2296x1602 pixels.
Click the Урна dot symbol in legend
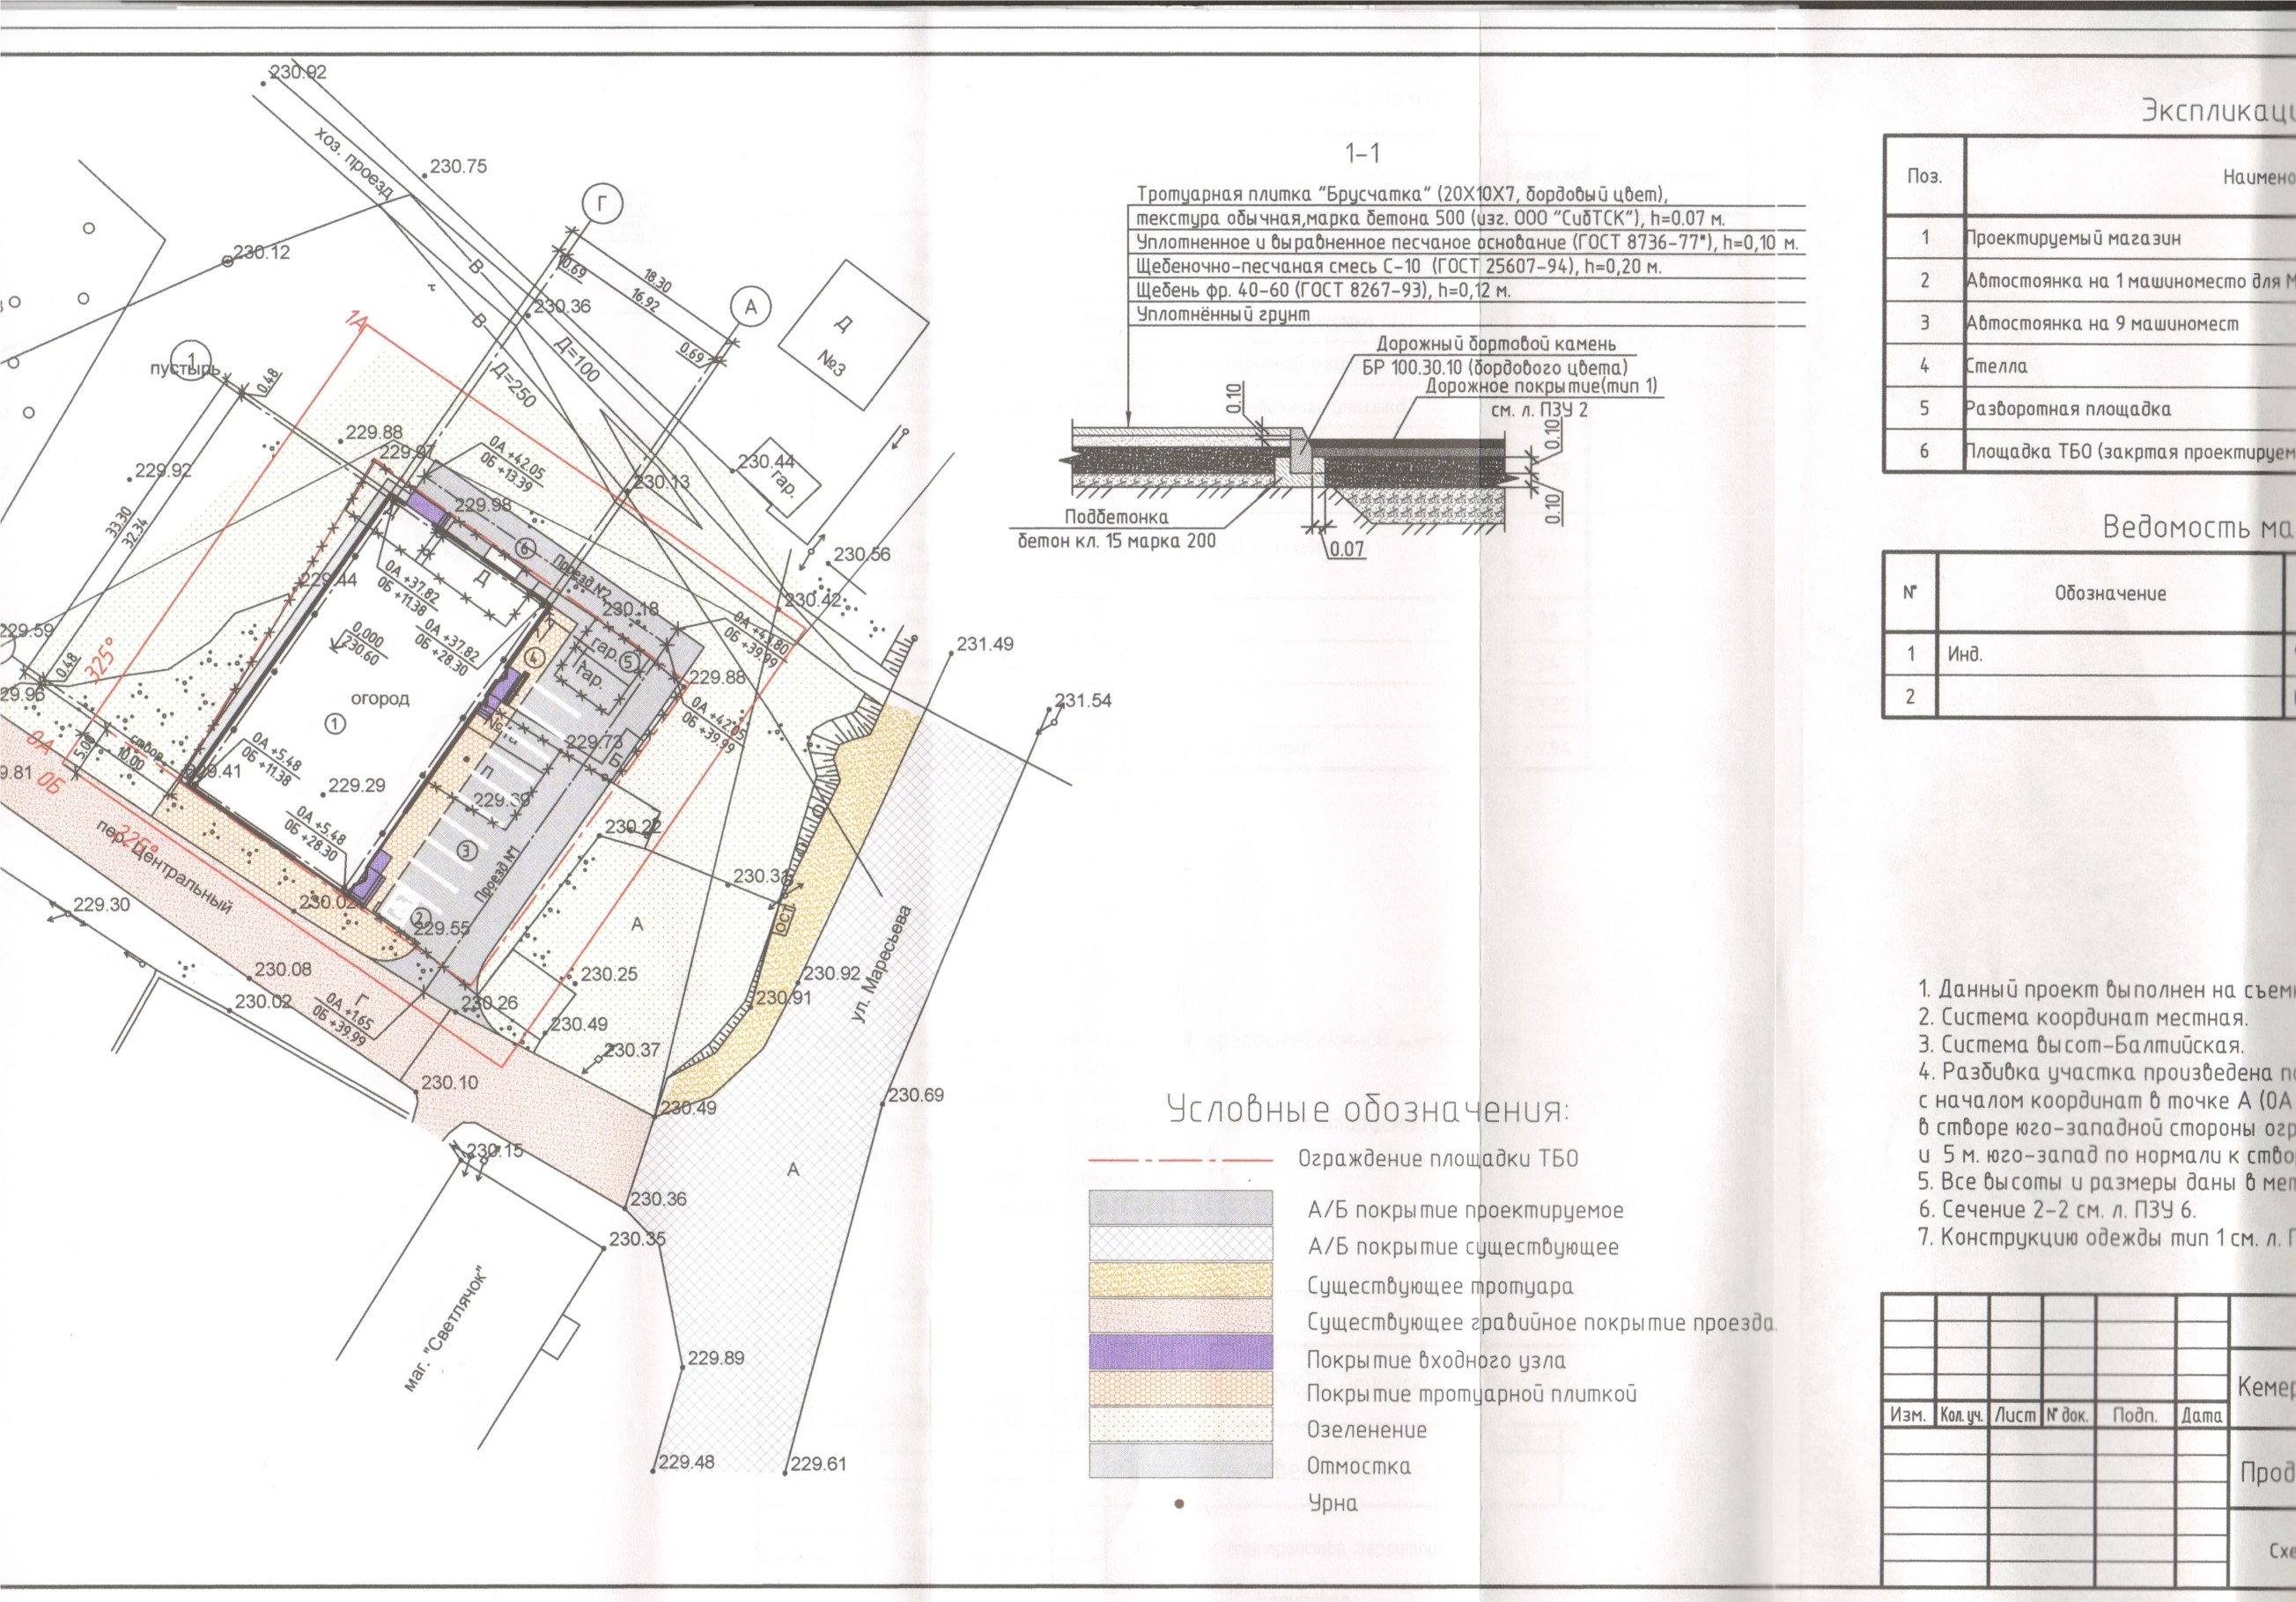click(1180, 1503)
